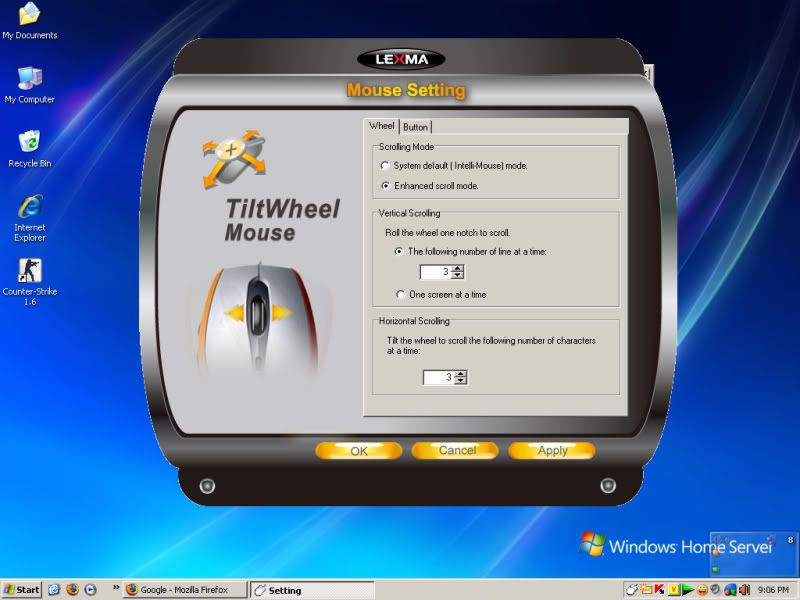Open the My Documents desktop icon
Screen dimensions: 800x600
pyautogui.click(x=29, y=16)
